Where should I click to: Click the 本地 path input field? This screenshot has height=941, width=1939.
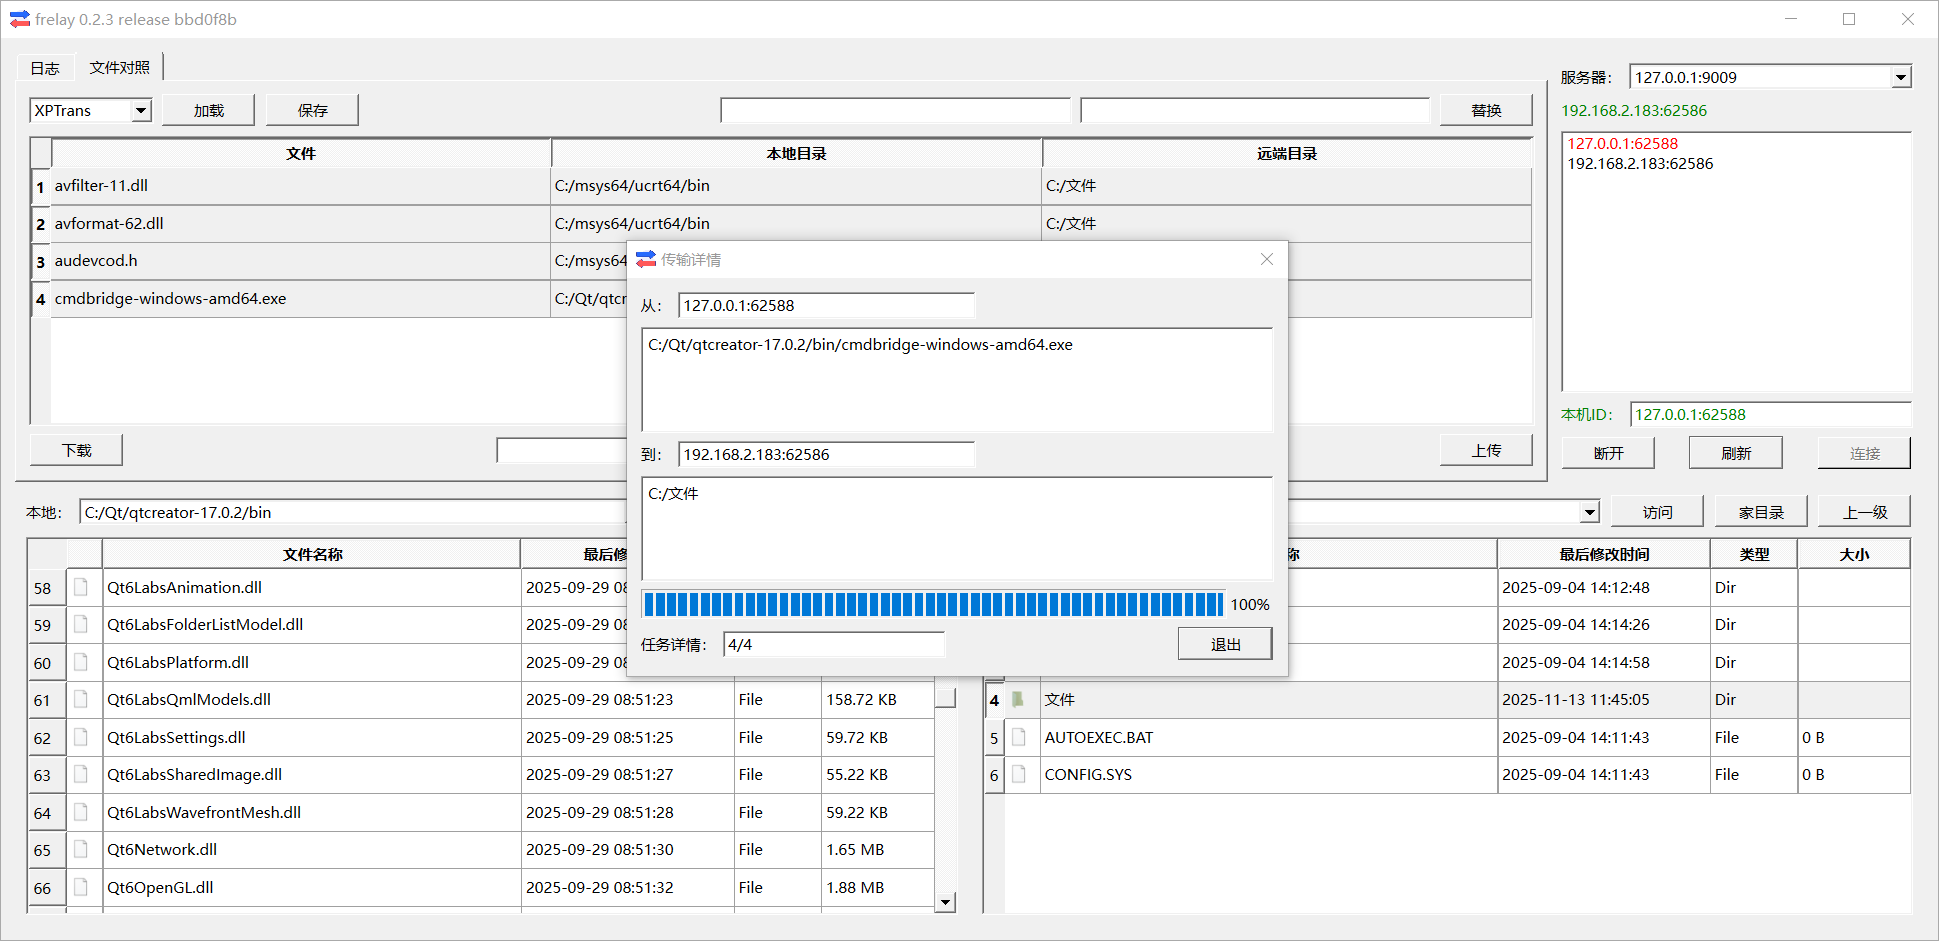[x=350, y=512]
